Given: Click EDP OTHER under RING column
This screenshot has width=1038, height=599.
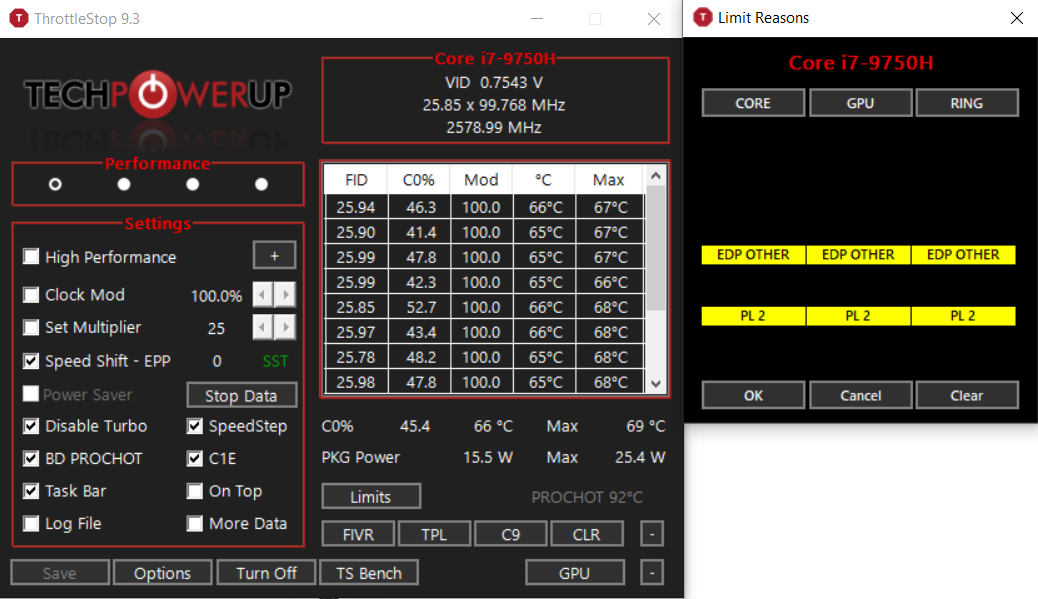Looking at the screenshot, I should (x=963, y=255).
